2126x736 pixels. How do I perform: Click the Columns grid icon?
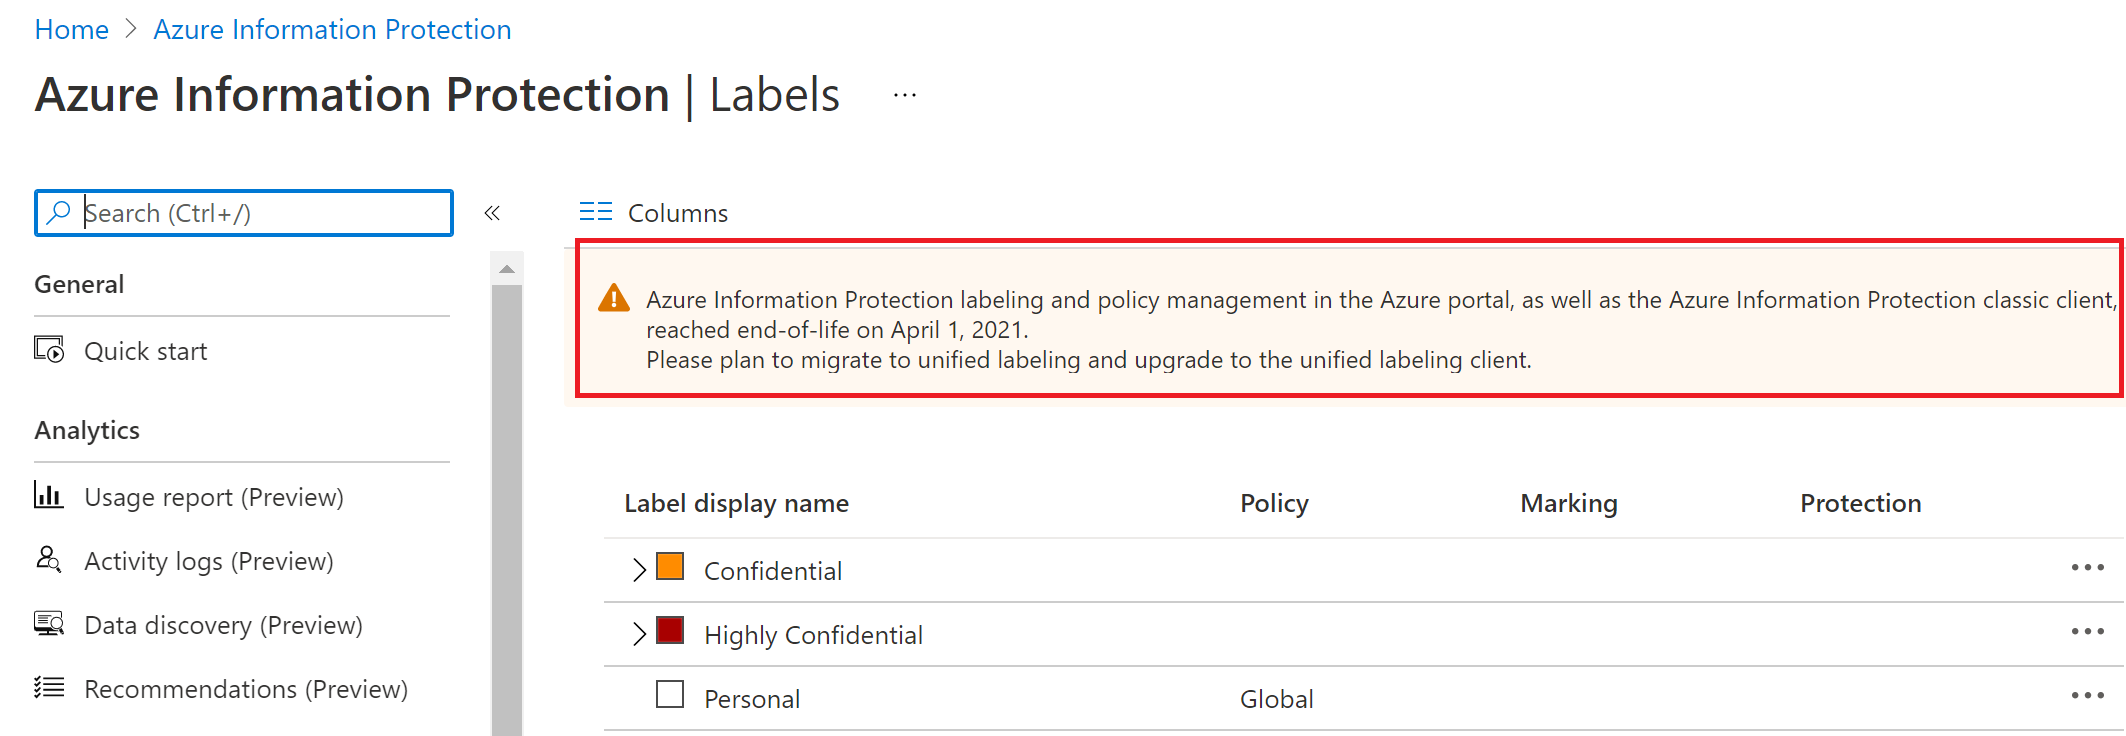pyautogui.click(x=596, y=212)
